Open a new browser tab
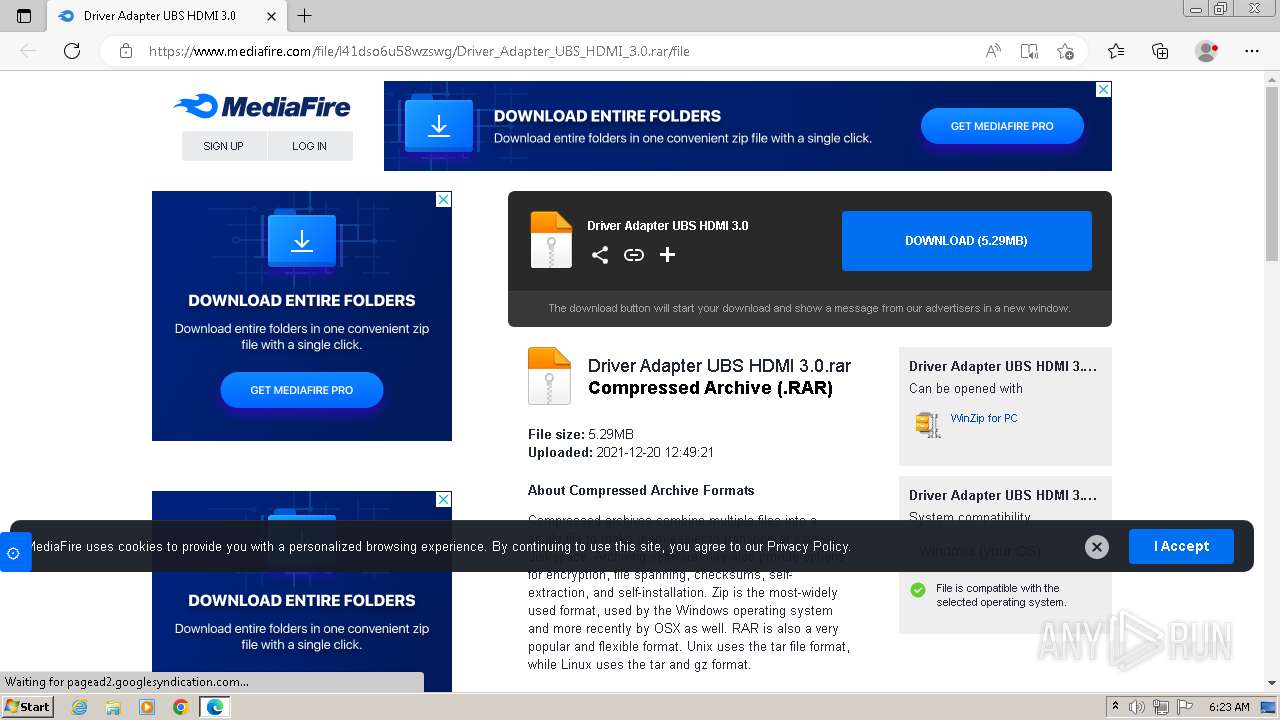The width and height of the screenshot is (1280, 720). point(305,16)
